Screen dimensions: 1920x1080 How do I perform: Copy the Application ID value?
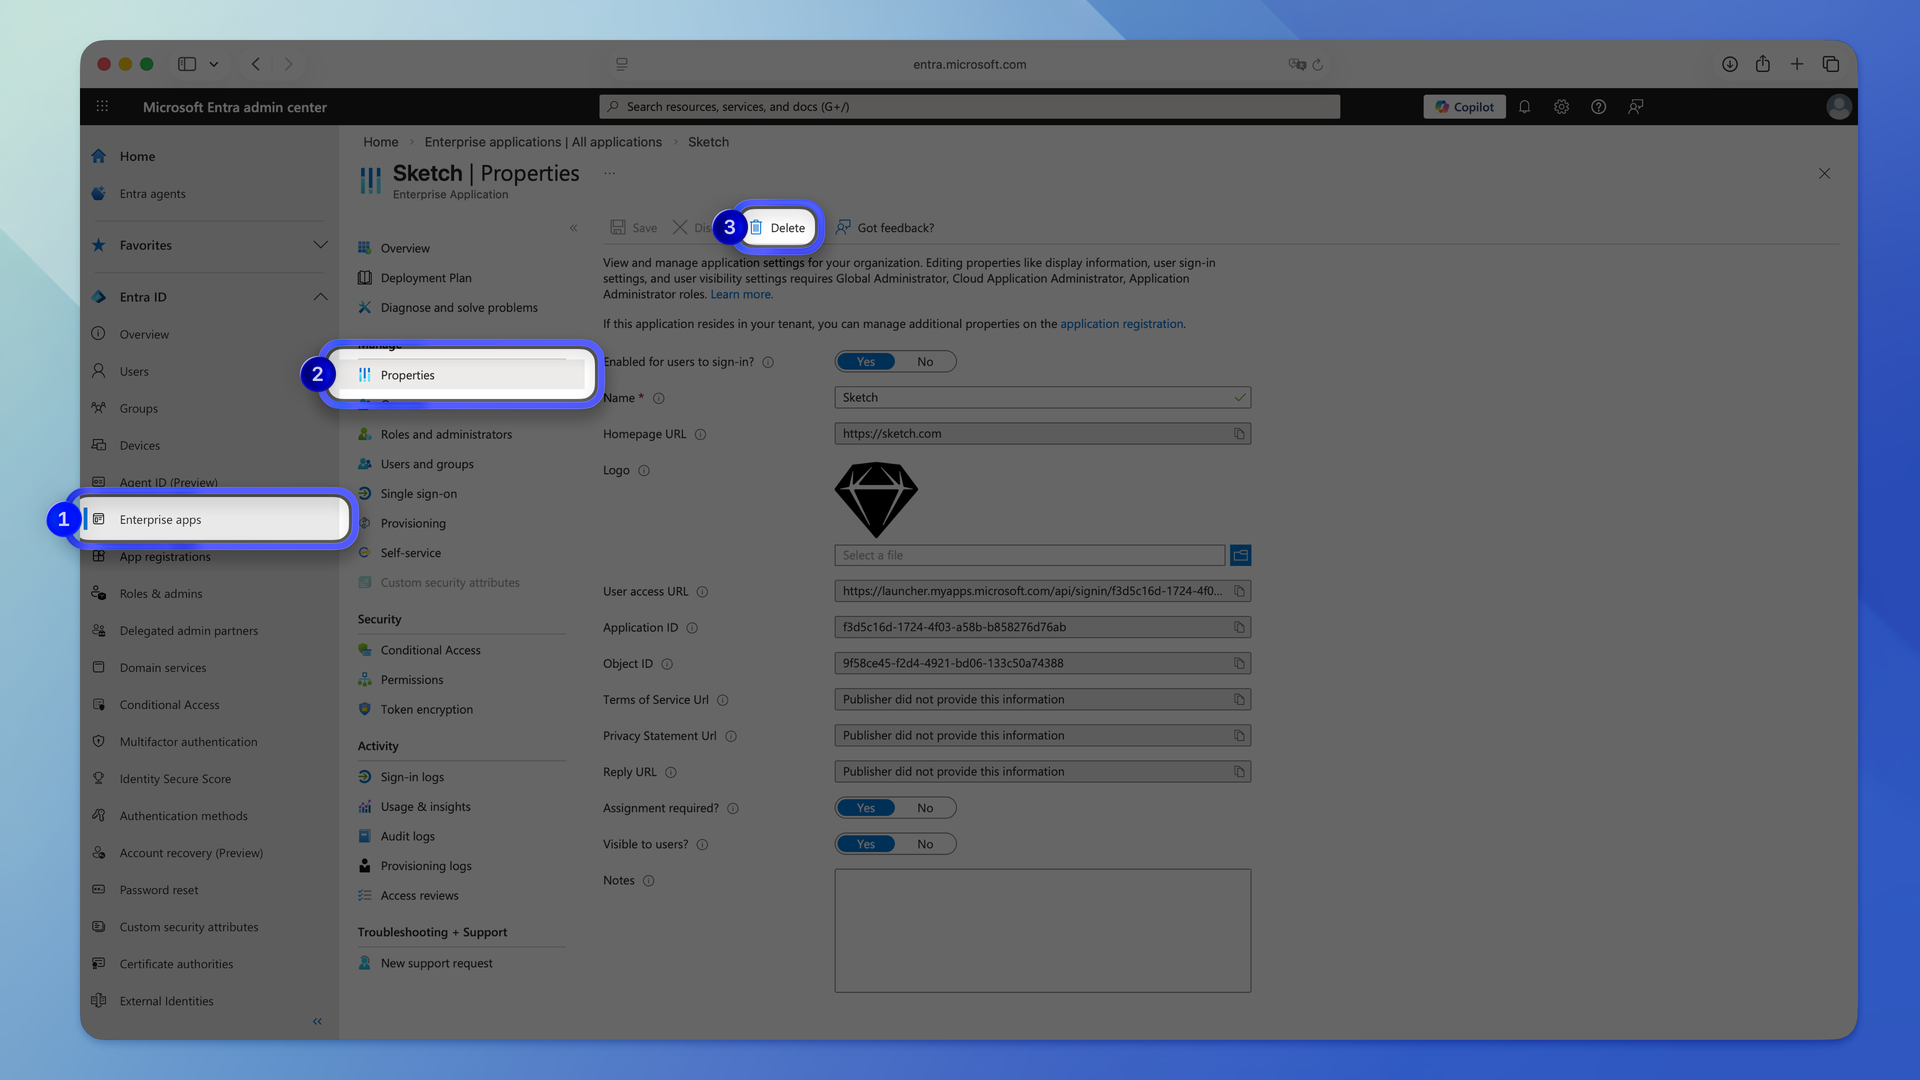[1239, 627]
